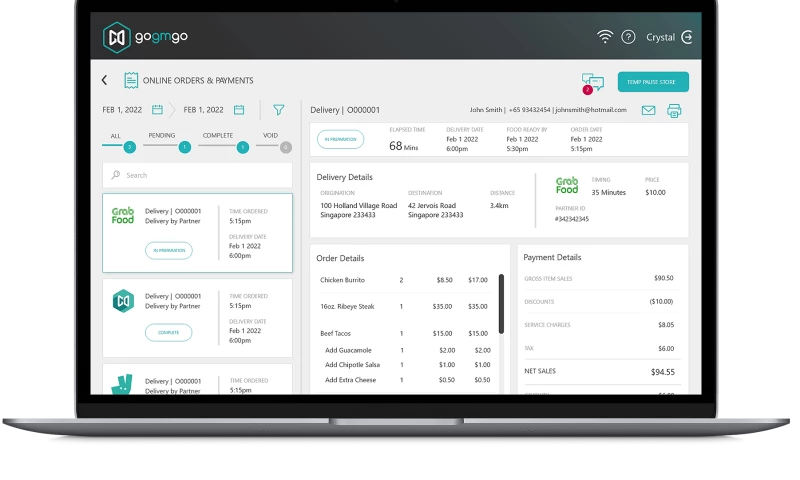
Task: Click the Add Guacamole modifier
Action: 348,350
